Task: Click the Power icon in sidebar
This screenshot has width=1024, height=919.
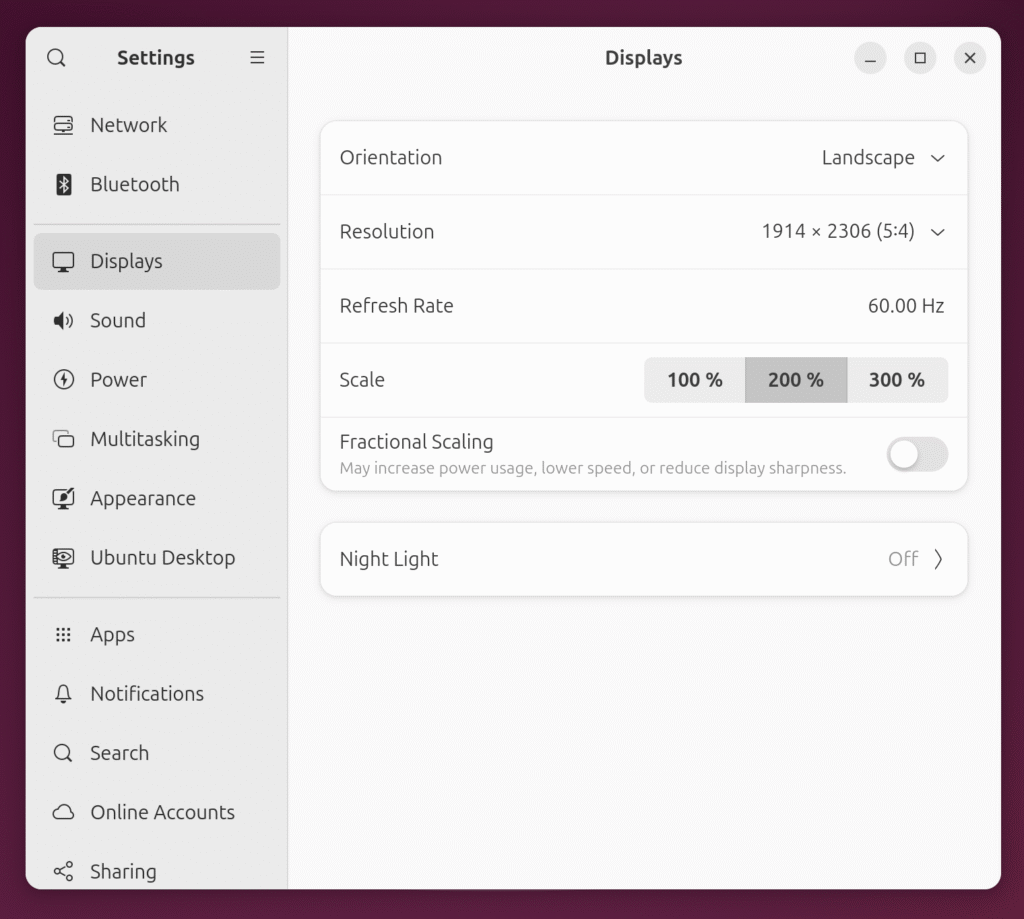Action: click(63, 380)
